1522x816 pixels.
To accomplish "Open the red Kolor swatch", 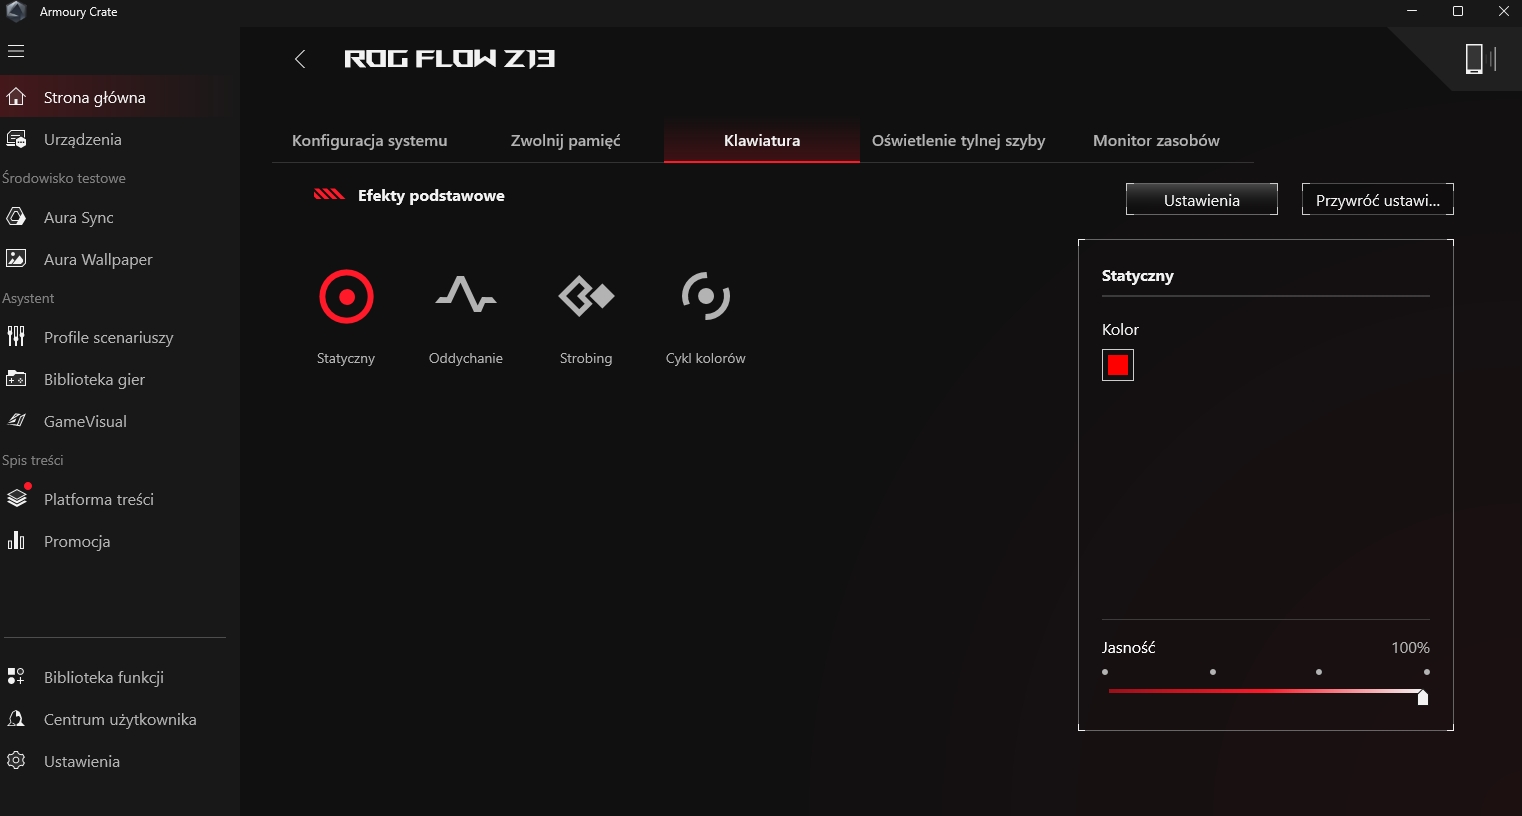I will click(1118, 365).
